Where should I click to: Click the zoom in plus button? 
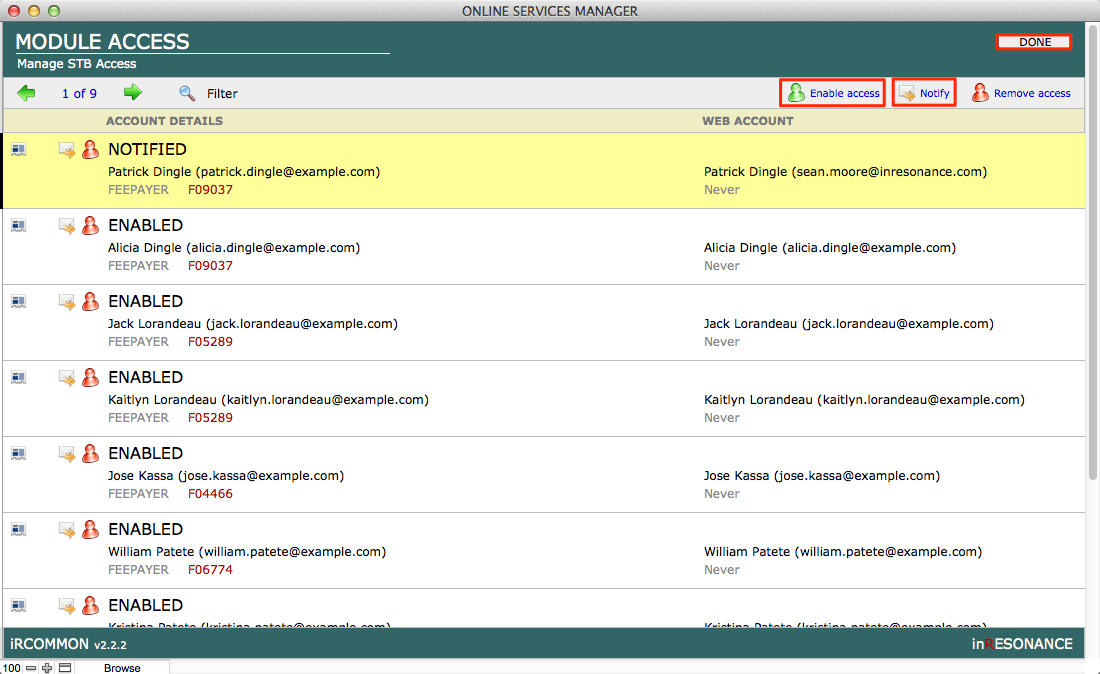47,667
